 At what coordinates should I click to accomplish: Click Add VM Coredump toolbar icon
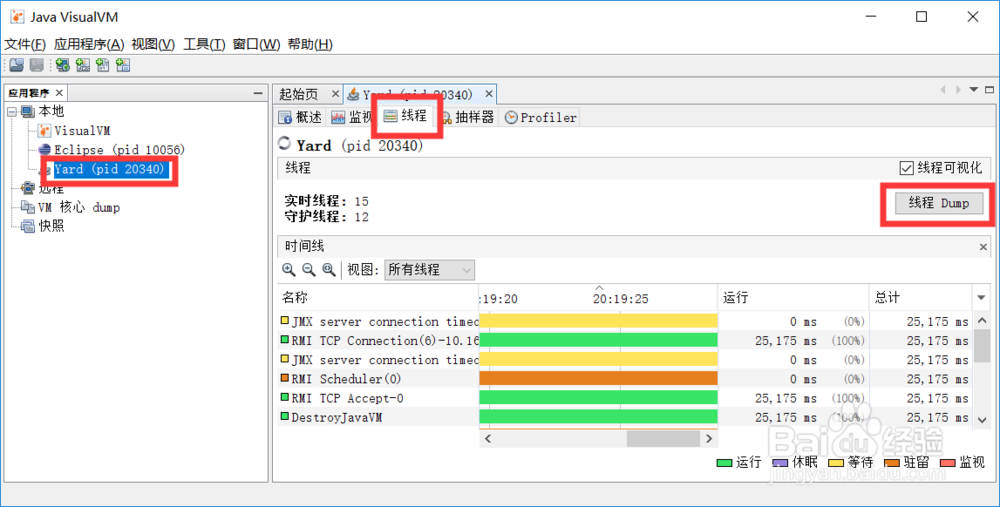[103, 64]
